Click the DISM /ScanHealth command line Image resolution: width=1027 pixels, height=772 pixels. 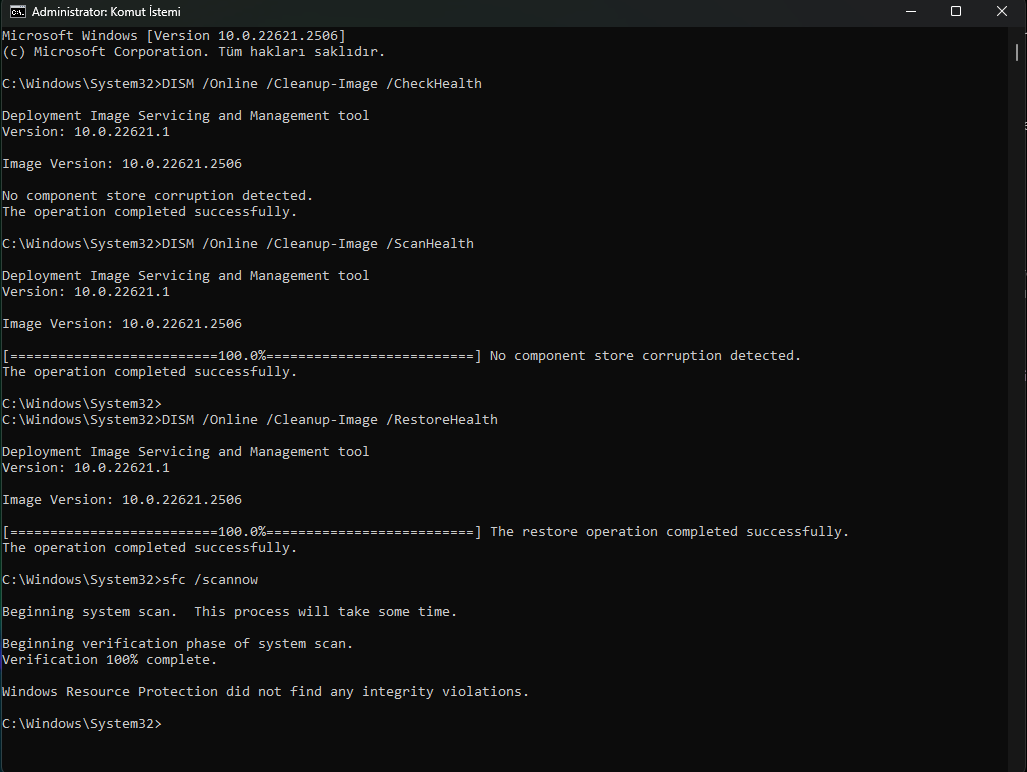[x=238, y=244]
